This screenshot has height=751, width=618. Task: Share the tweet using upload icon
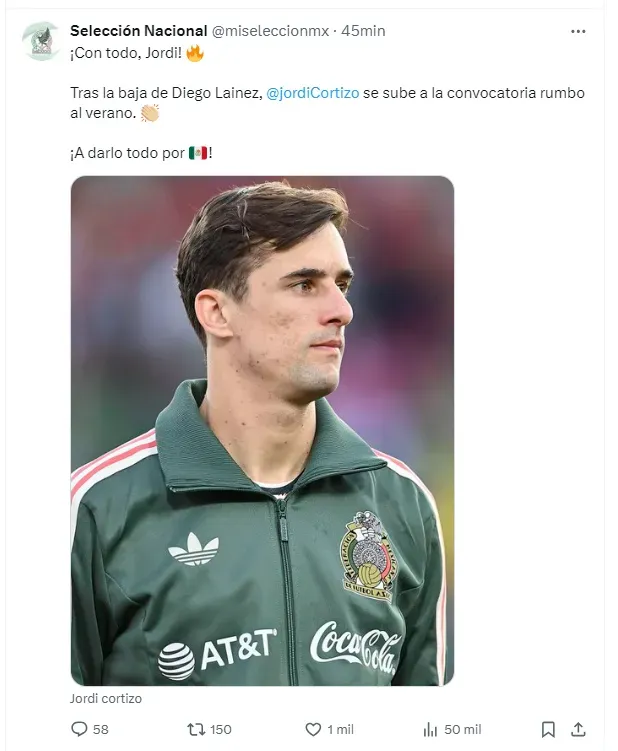coord(578,729)
